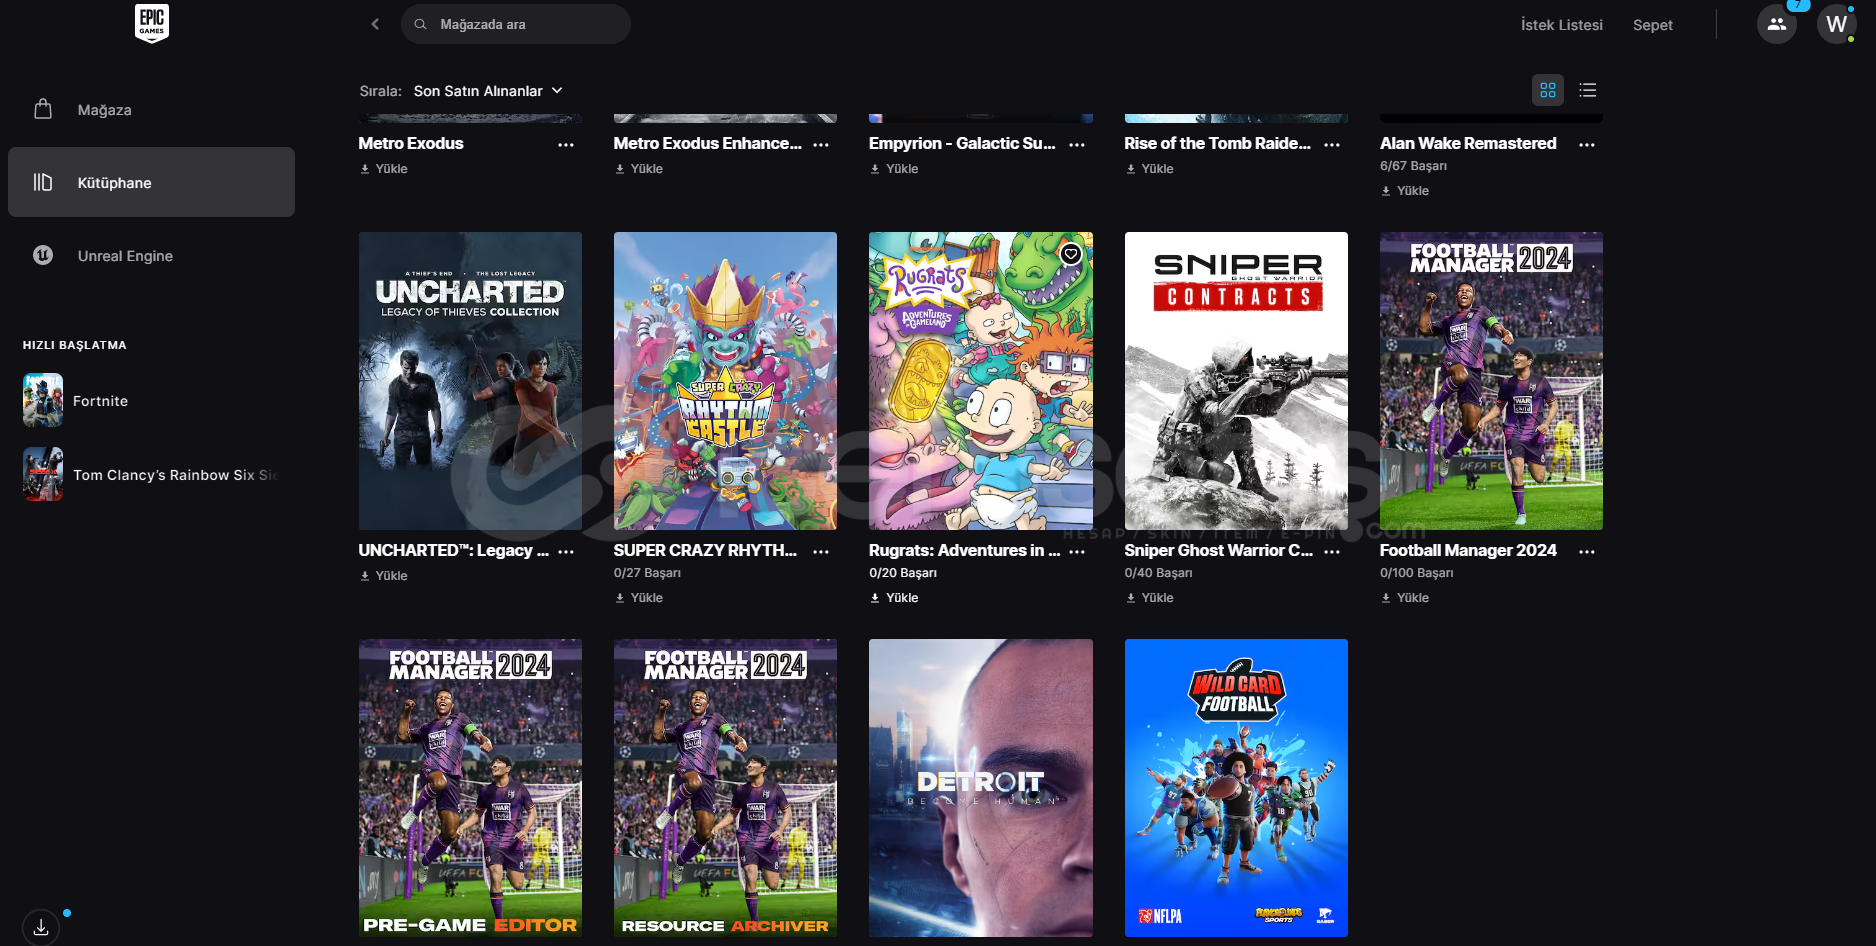This screenshot has height=946, width=1876.
Task: Click the Alan Wake Remastered title
Action: (x=1468, y=143)
